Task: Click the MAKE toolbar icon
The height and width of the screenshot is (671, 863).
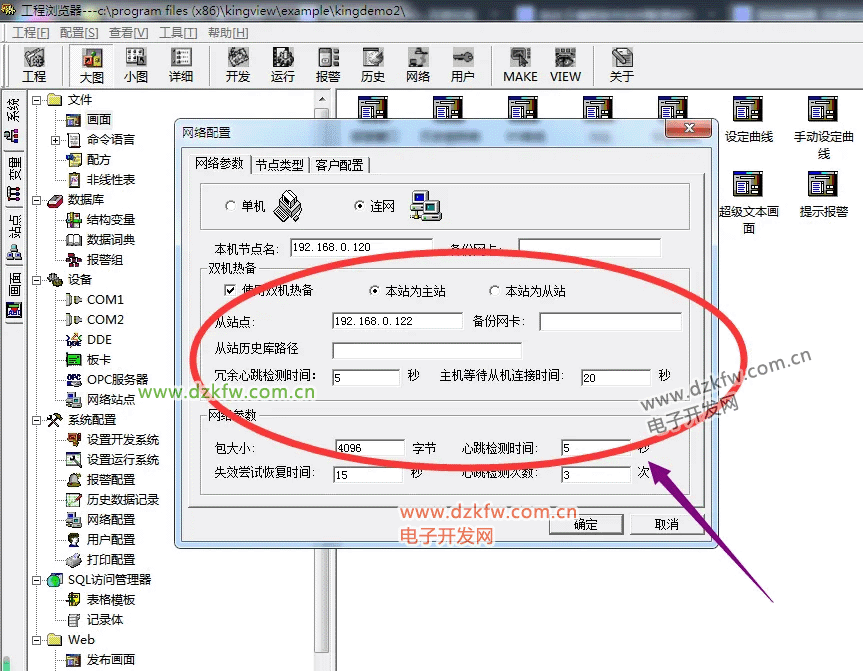Action: click(x=520, y=65)
